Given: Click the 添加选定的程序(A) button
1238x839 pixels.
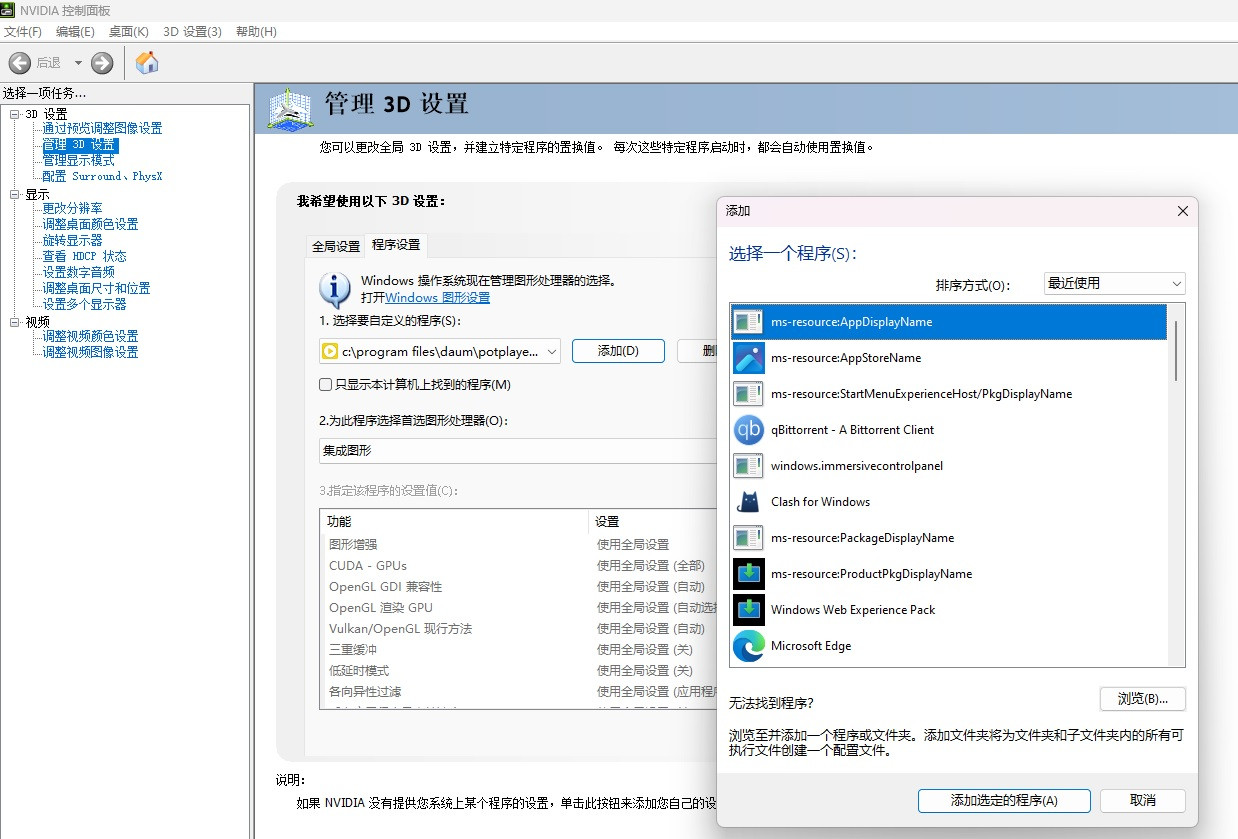Looking at the screenshot, I should tap(1004, 801).
